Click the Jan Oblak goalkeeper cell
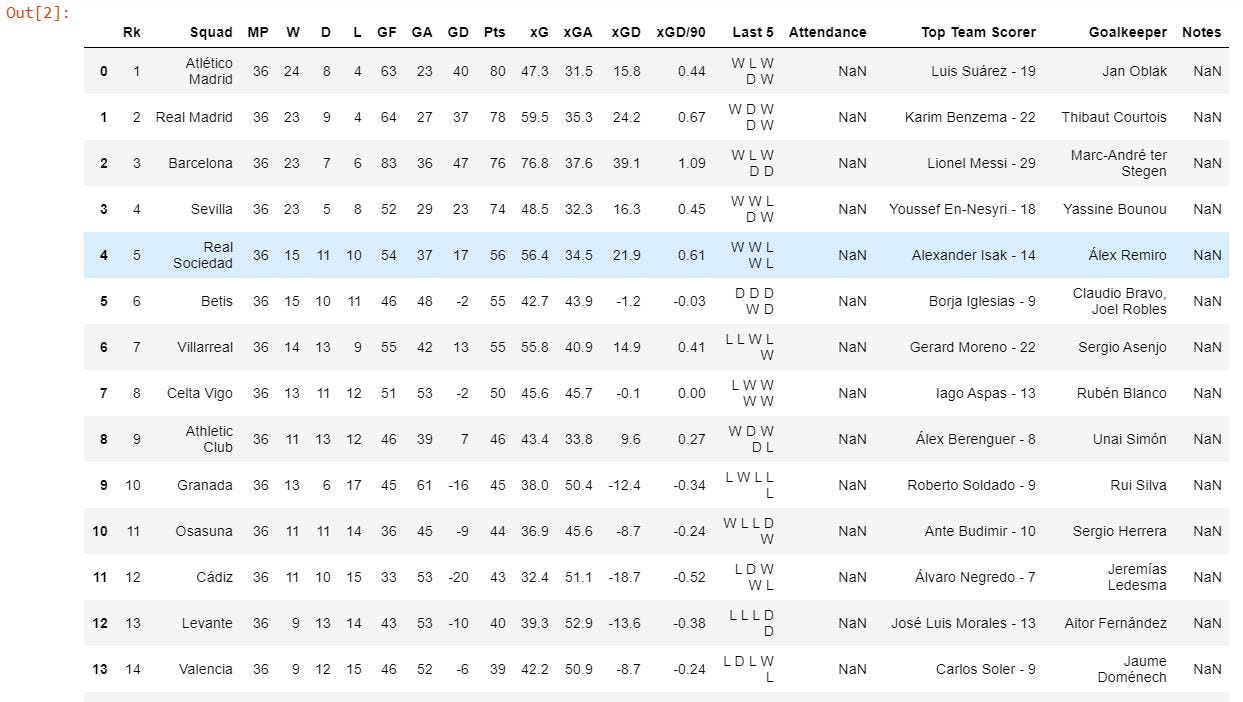The image size is (1243, 702). 1134,71
